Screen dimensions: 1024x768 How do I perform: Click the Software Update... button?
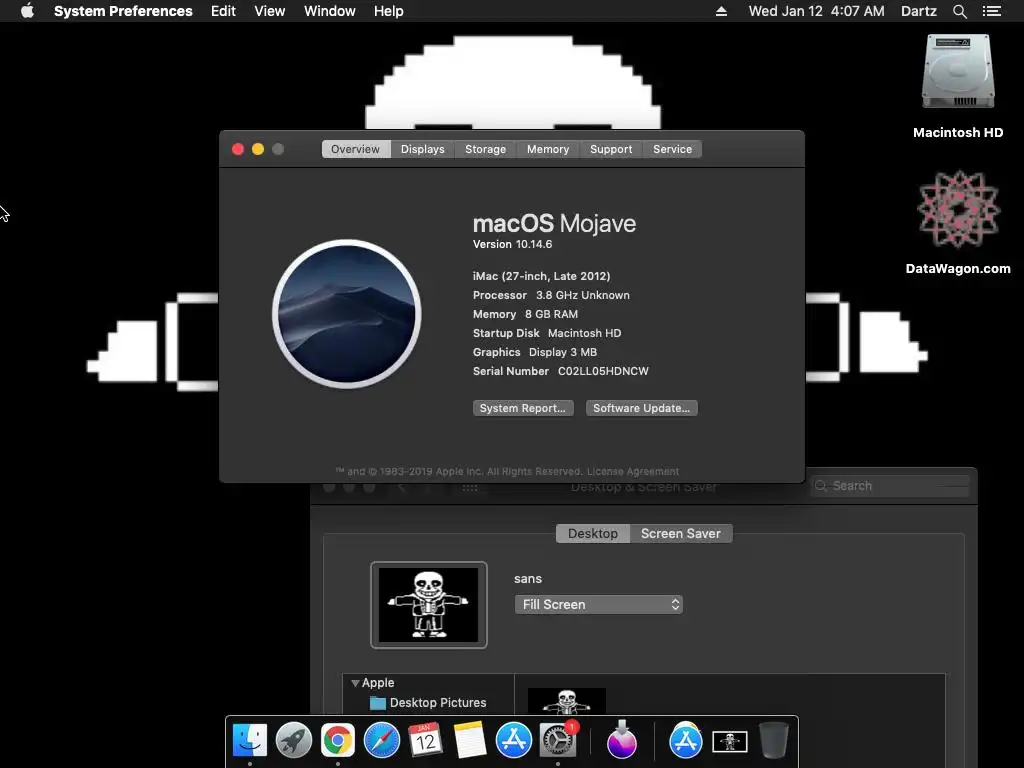[641, 408]
